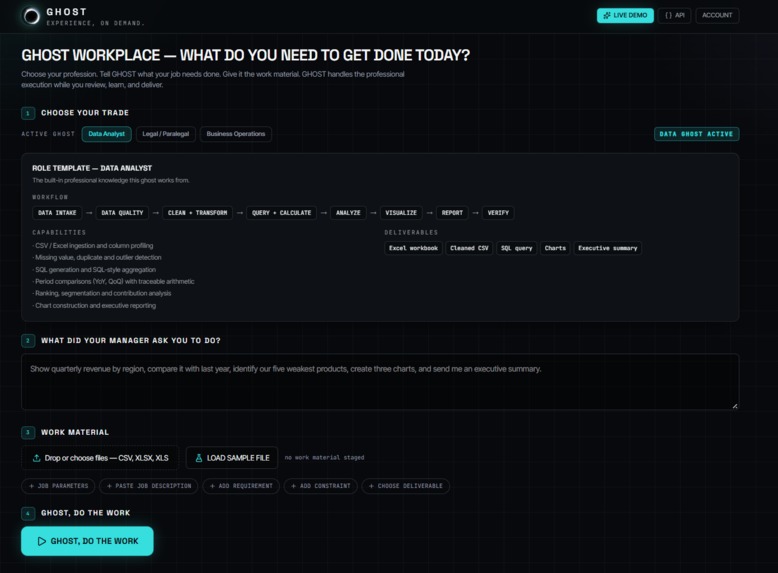Click Choose Deliverable chip

406,486
